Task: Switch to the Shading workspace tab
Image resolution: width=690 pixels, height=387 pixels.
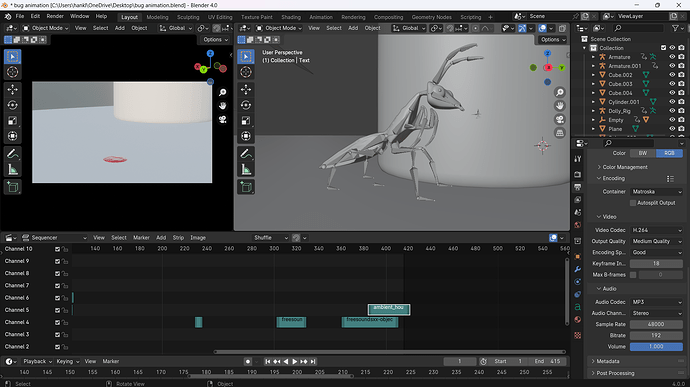Action: [291, 17]
